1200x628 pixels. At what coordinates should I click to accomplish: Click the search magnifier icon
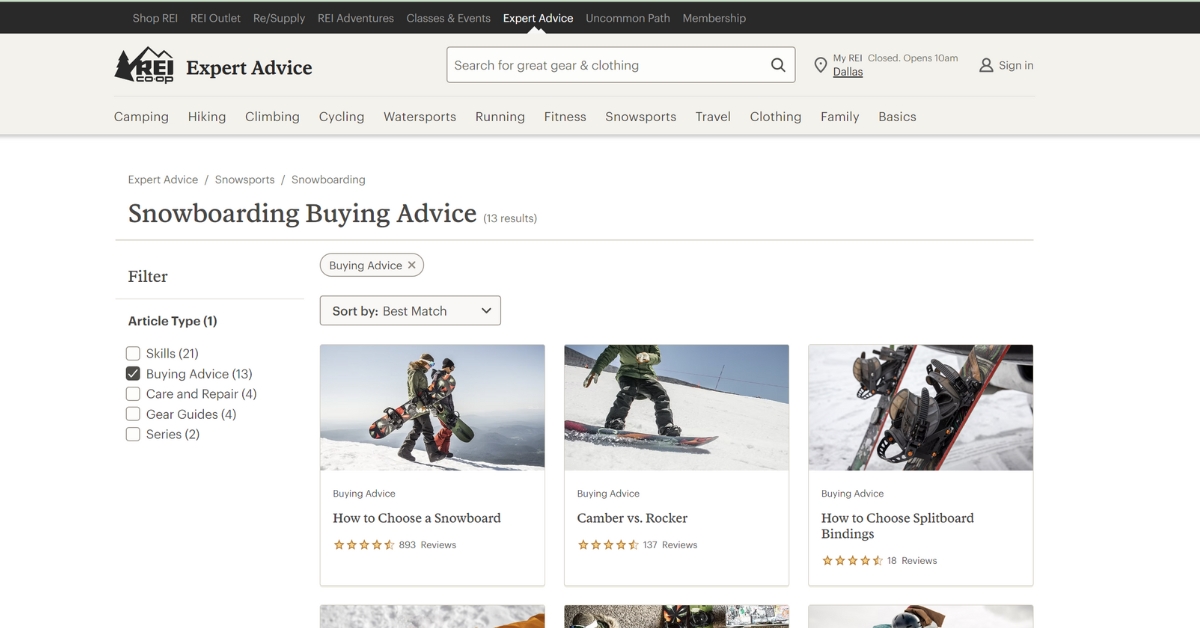[778, 65]
